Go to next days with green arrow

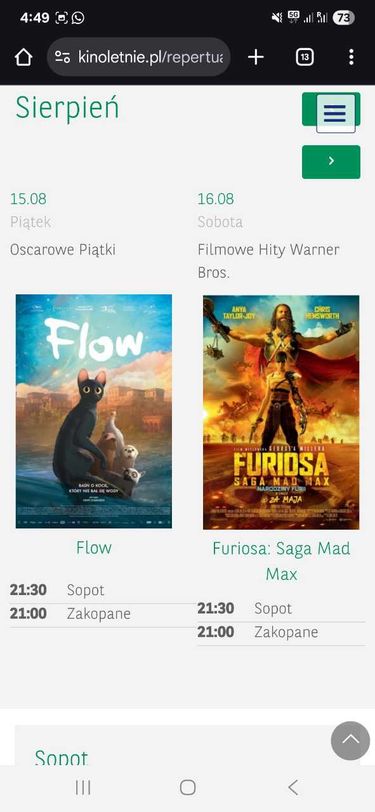point(331,162)
